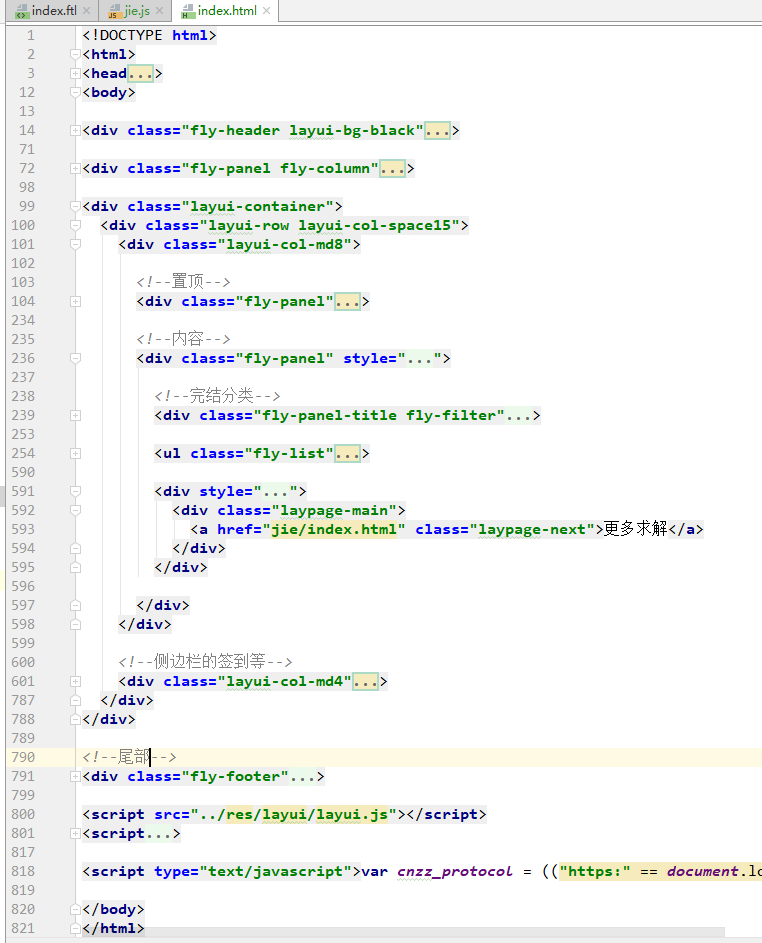Click line number 790 in the gutter
Screen dimensions: 762x943
(x=23, y=757)
